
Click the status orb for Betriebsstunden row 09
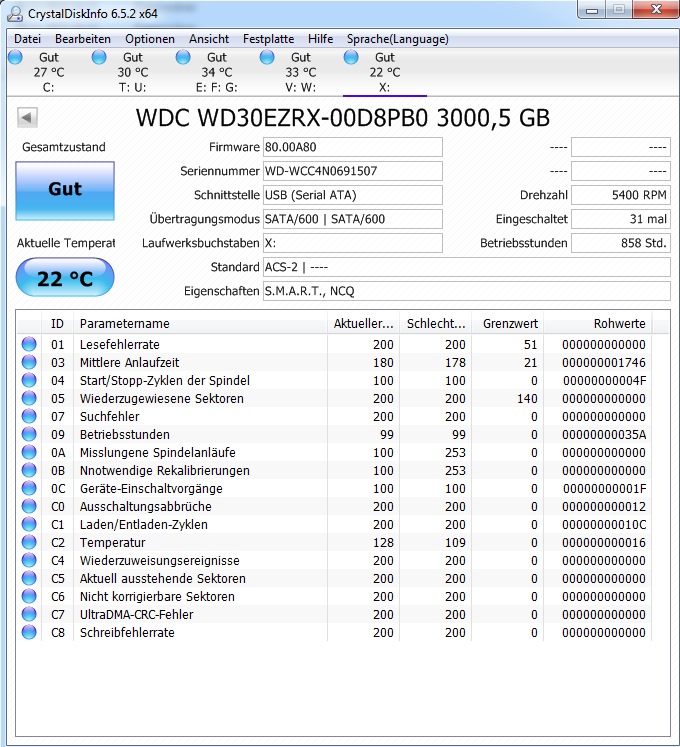[29, 434]
